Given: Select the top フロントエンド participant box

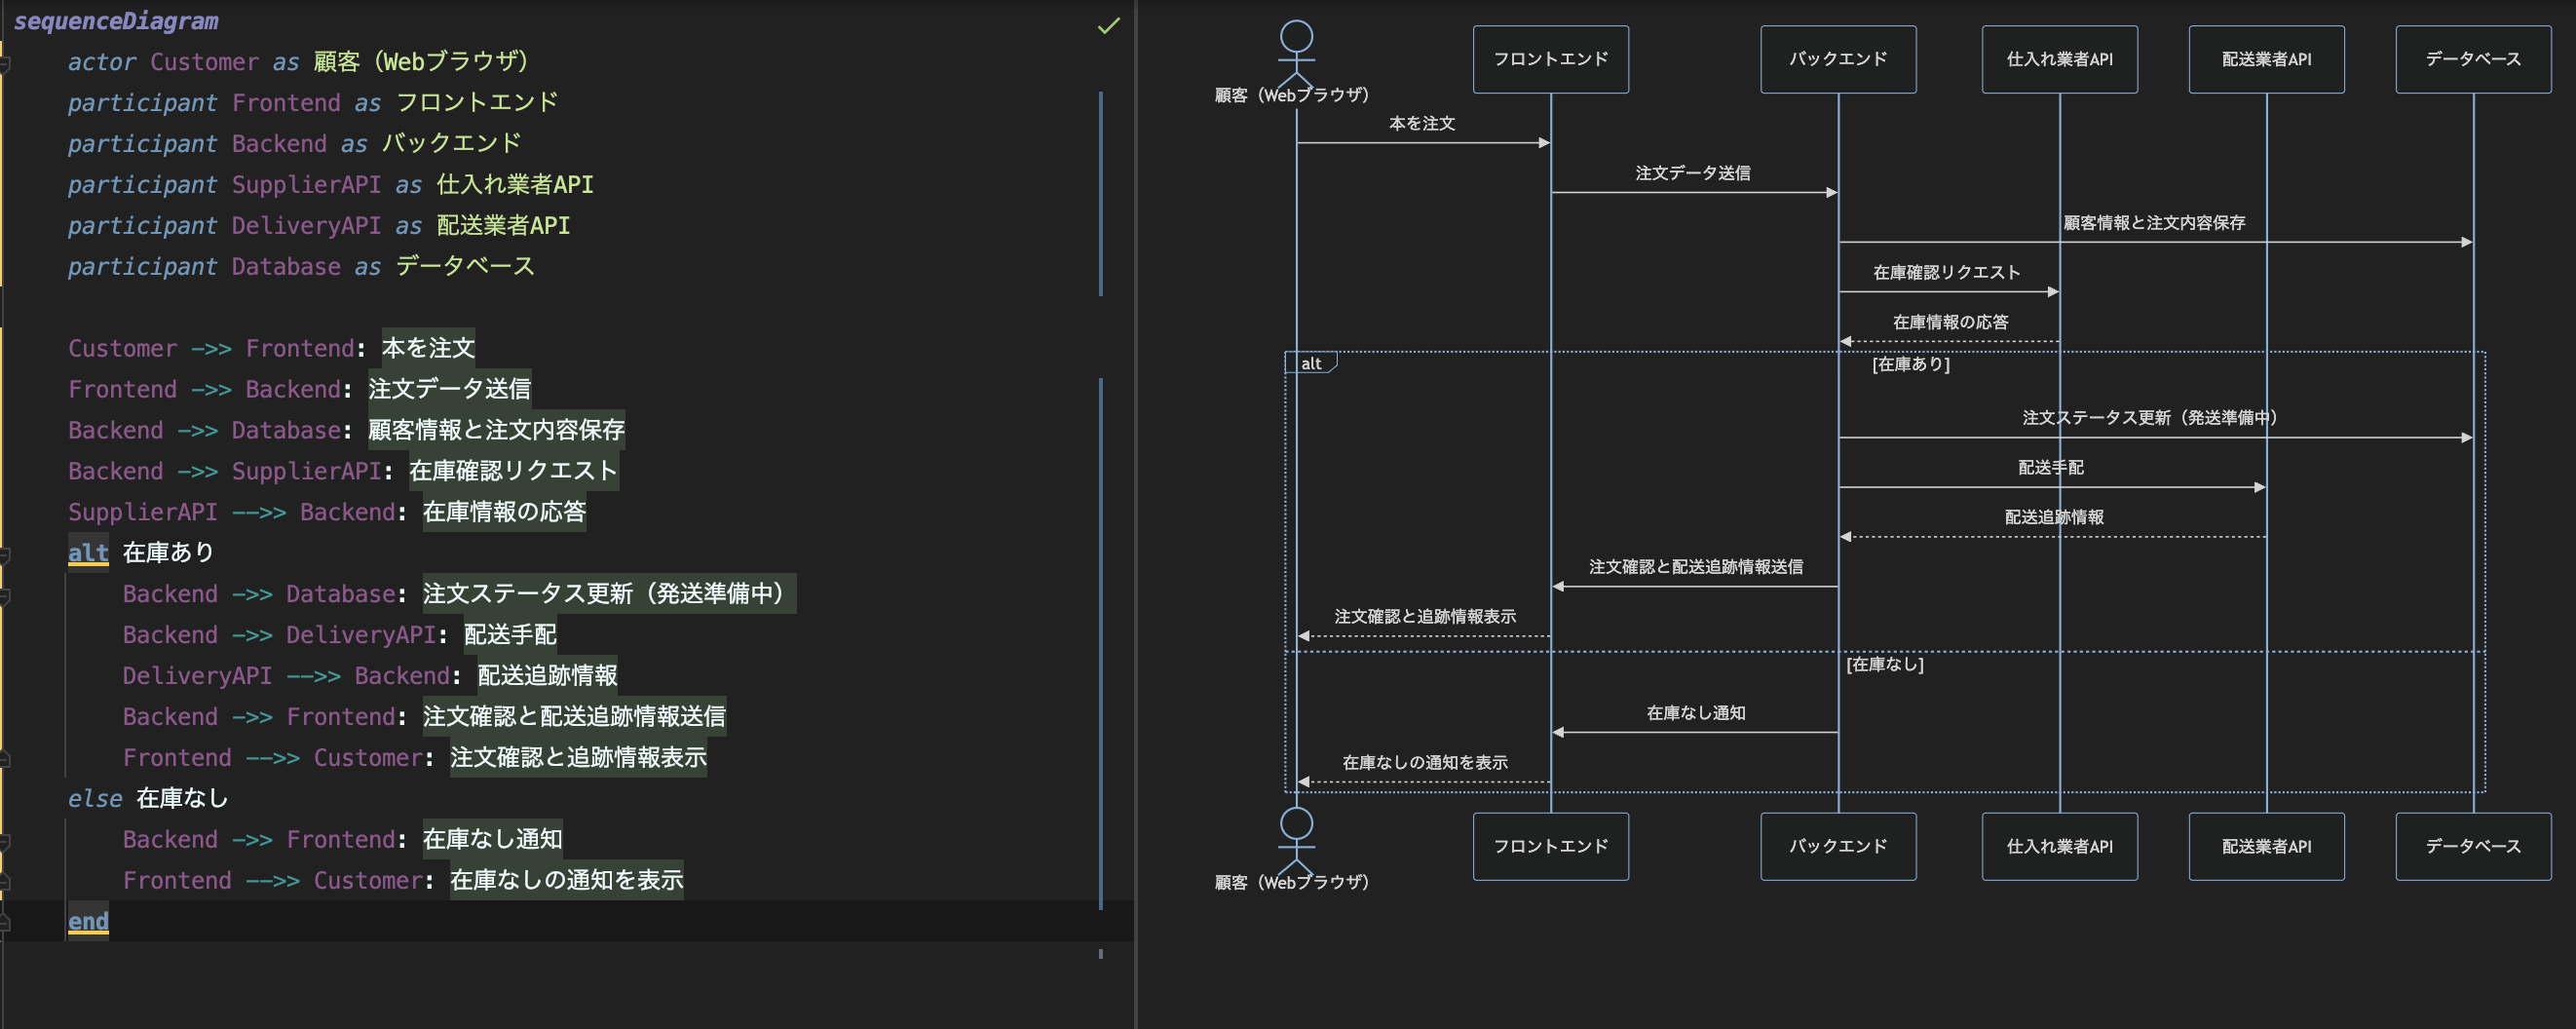Looking at the screenshot, I should [1550, 60].
